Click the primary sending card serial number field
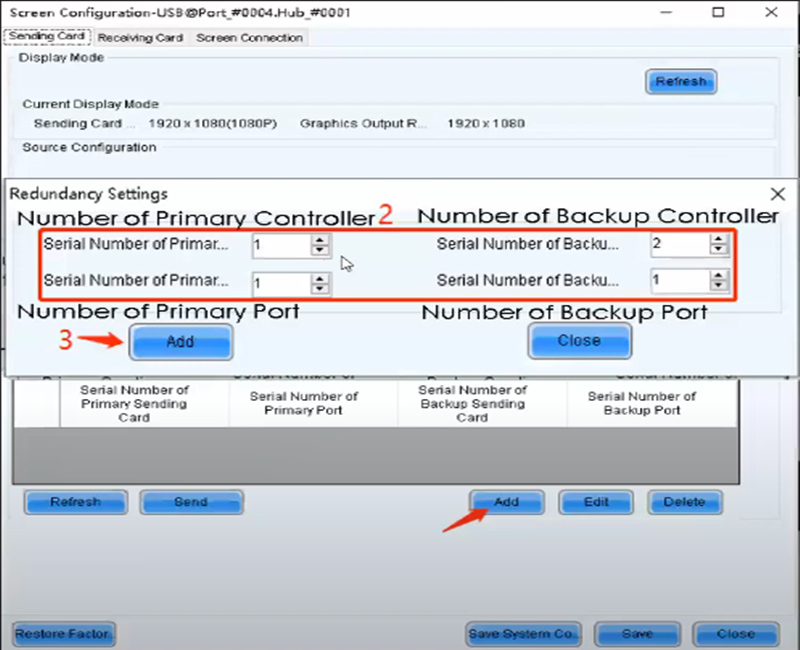 (x=280, y=245)
